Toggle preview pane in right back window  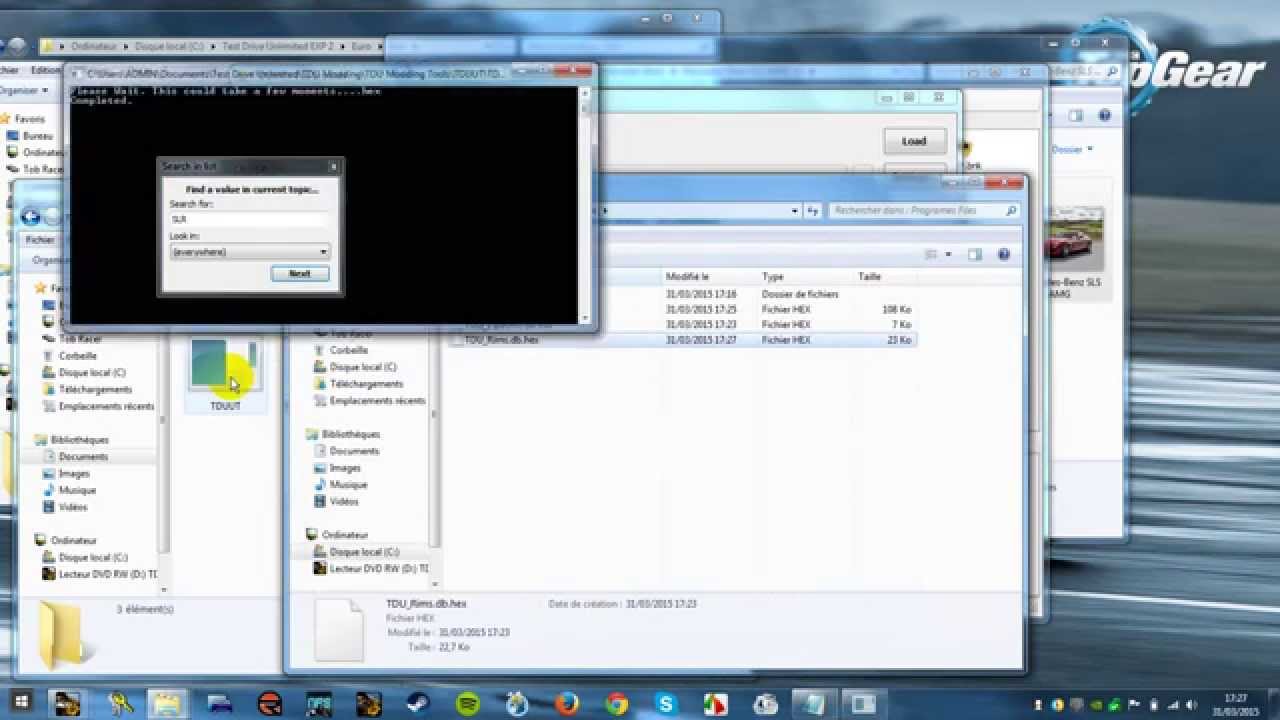[1076, 116]
